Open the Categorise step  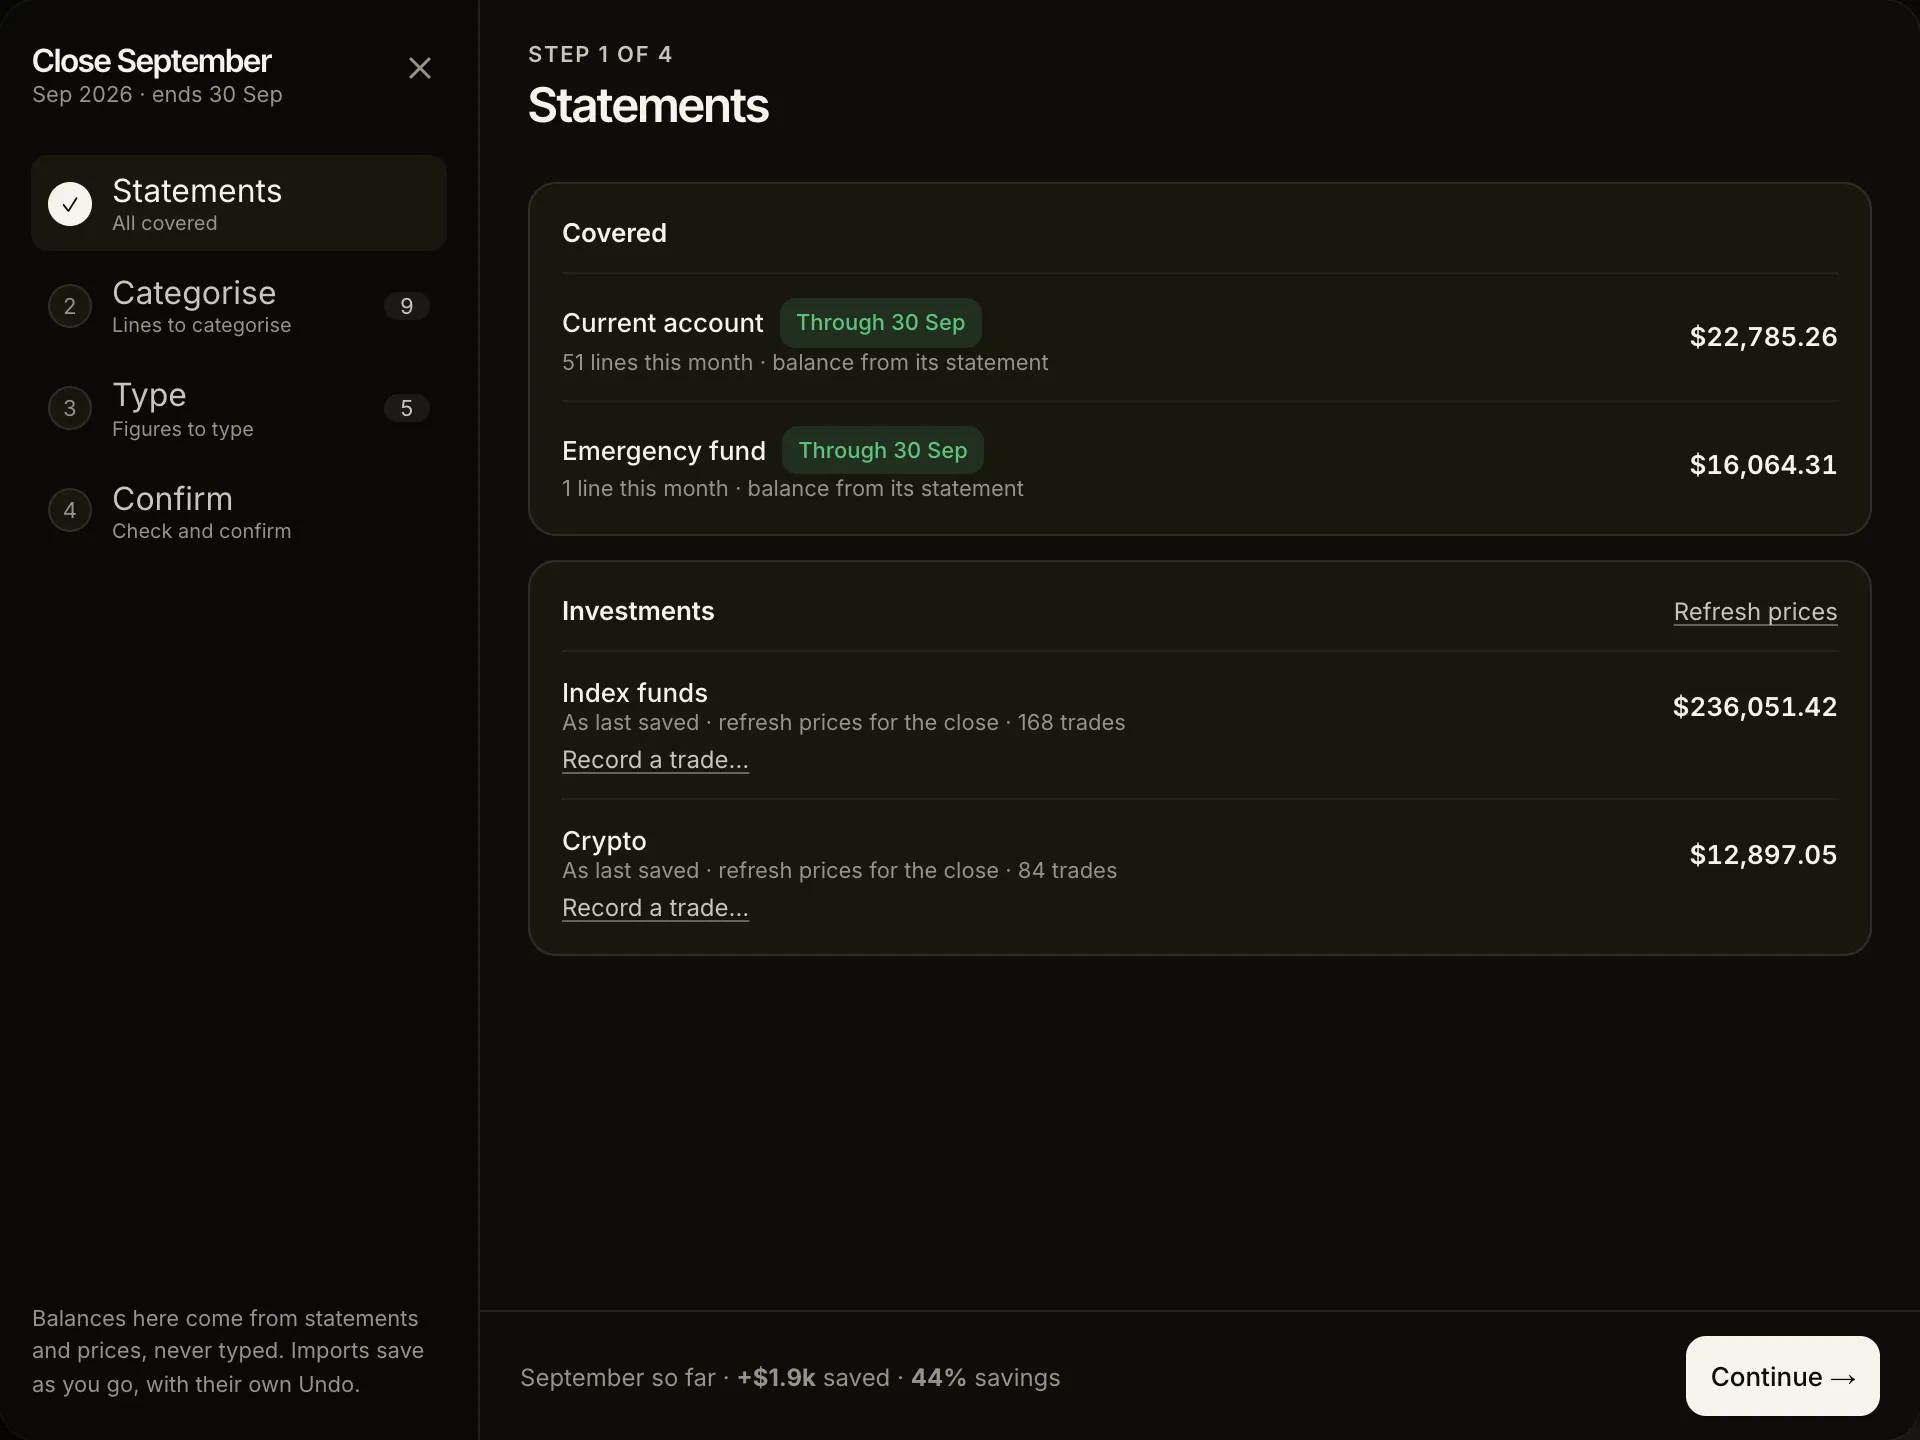coord(239,306)
